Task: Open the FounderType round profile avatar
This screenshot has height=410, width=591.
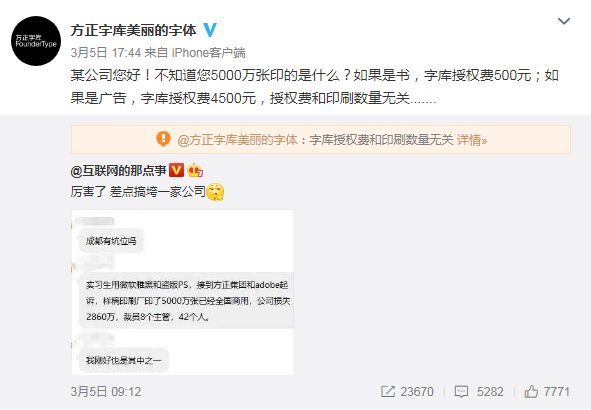Action: 36,41
